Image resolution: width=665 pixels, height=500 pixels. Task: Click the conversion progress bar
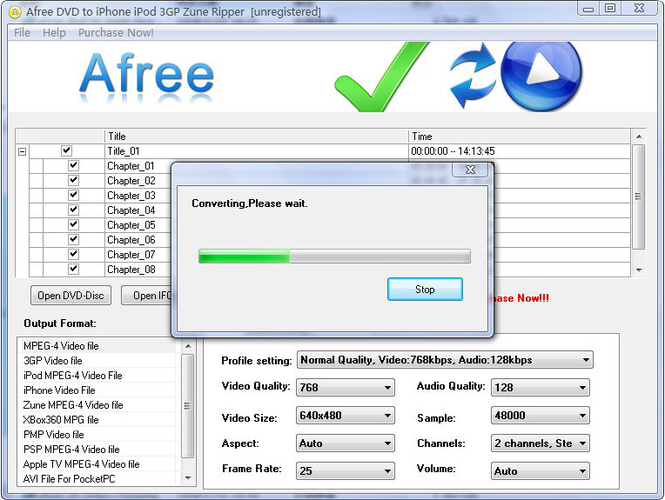coord(334,256)
